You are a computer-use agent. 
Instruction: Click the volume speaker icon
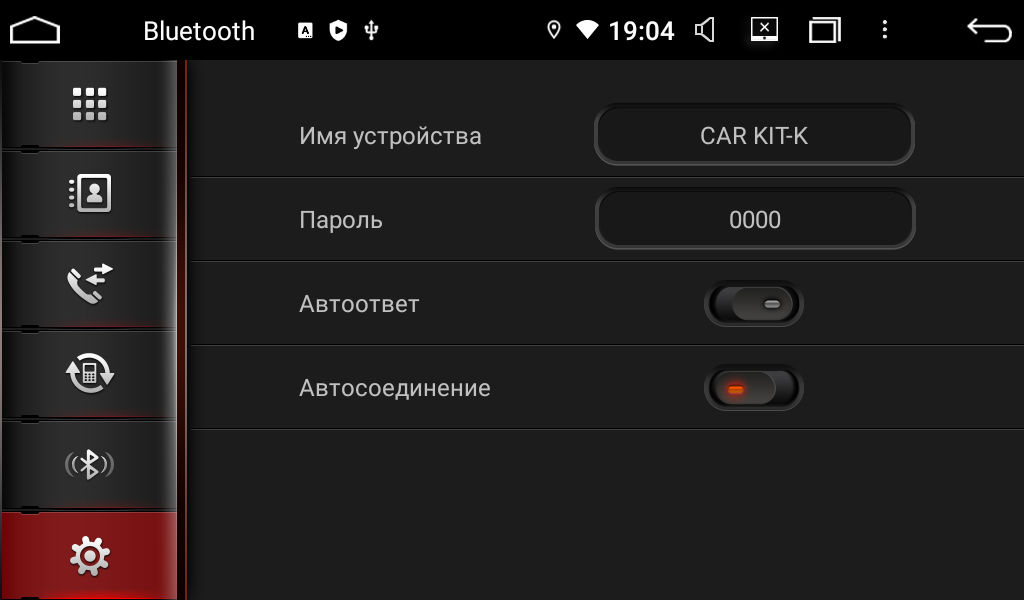point(705,30)
